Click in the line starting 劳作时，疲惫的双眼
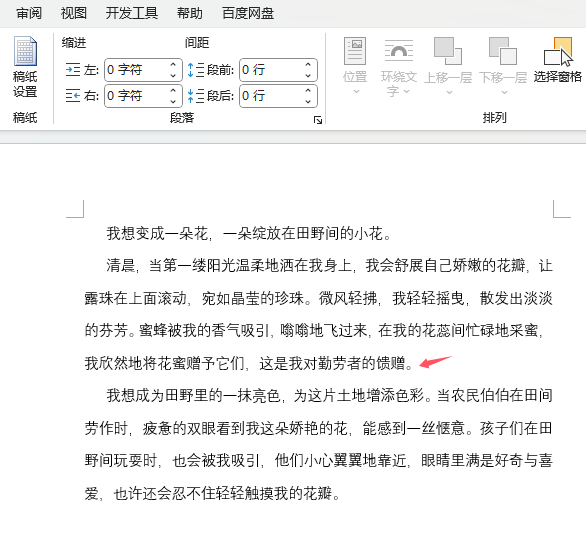Screen dimensions: 586x541 click(x=318, y=428)
